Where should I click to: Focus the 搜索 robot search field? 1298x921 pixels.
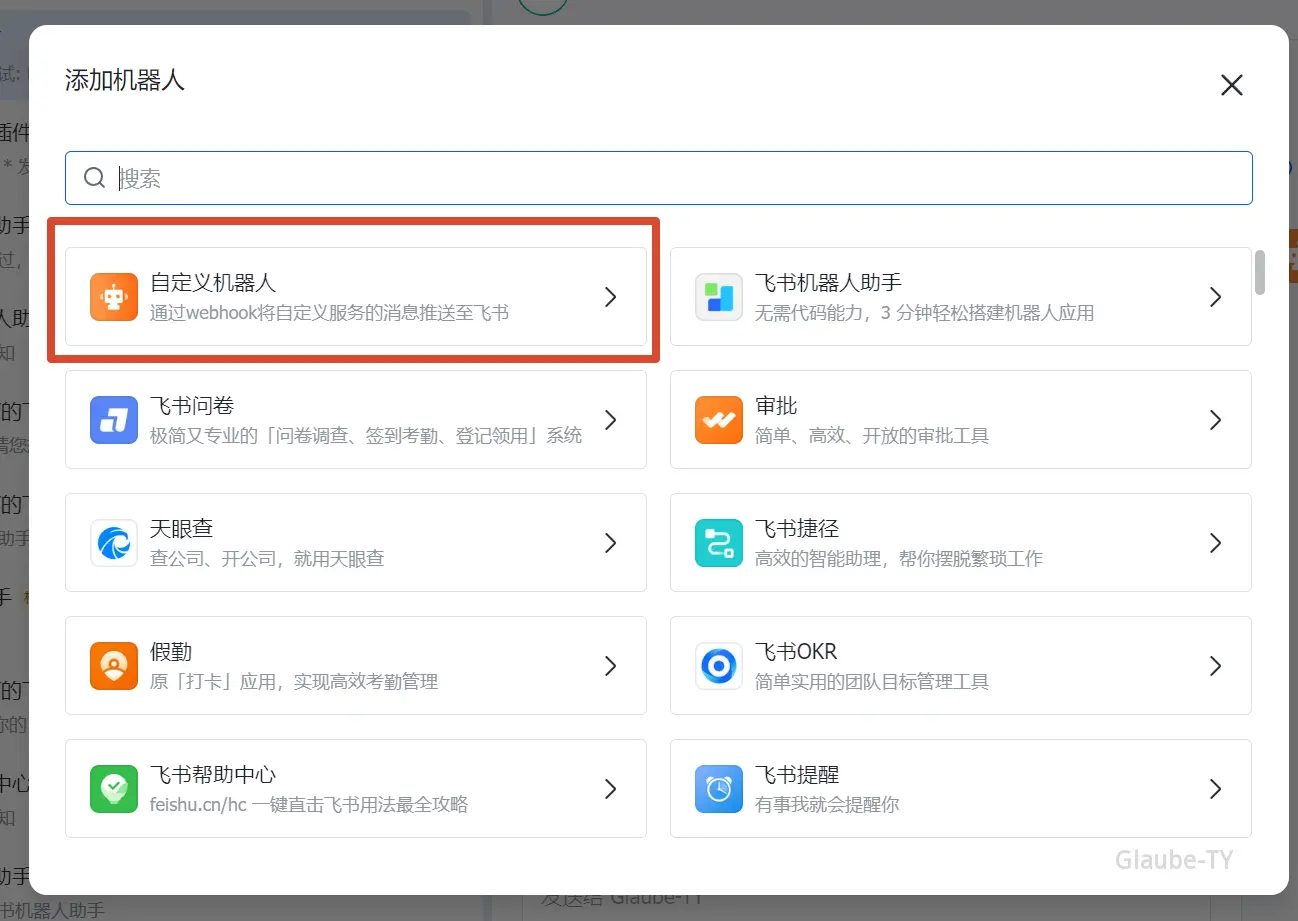(x=659, y=178)
